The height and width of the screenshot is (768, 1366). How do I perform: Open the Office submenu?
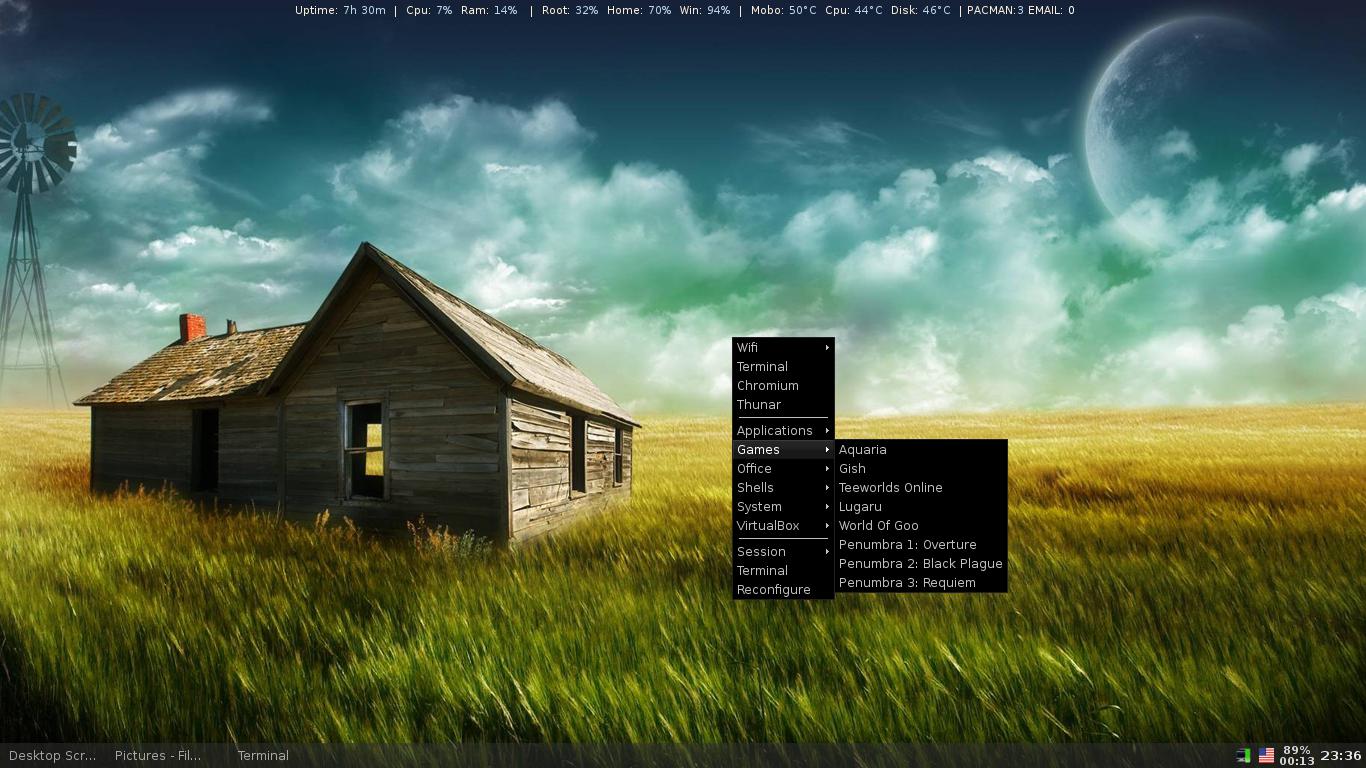[783, 469]
